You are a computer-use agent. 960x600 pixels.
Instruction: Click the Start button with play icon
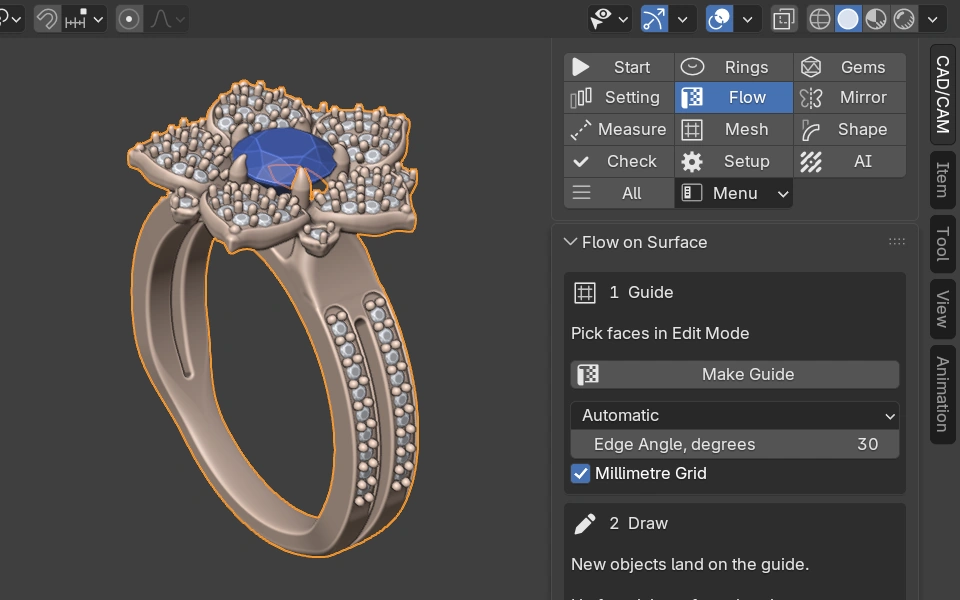[x=619, y=67]
